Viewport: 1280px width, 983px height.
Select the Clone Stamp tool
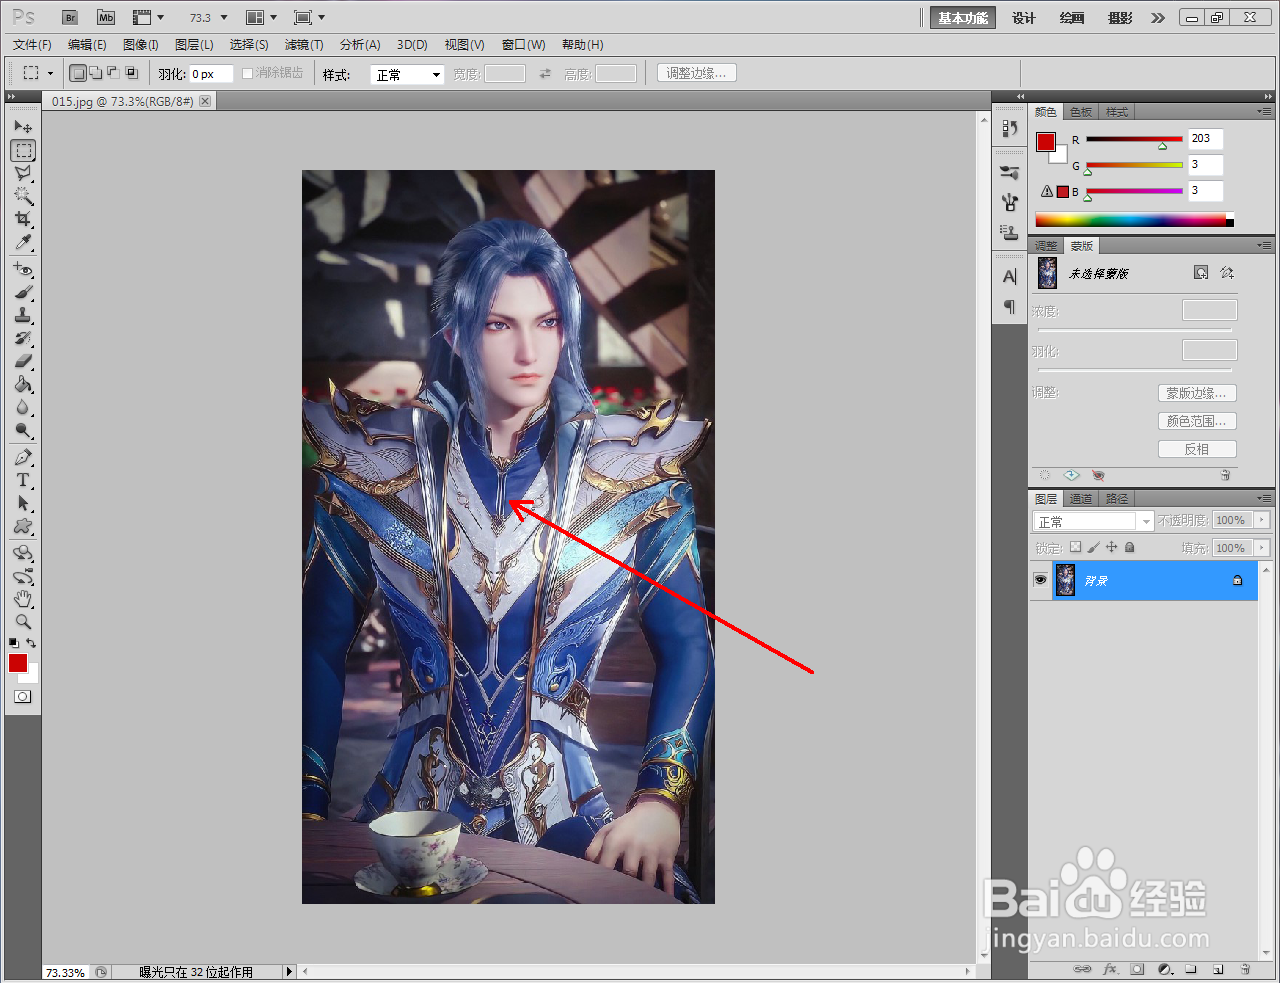click(23, 316)
